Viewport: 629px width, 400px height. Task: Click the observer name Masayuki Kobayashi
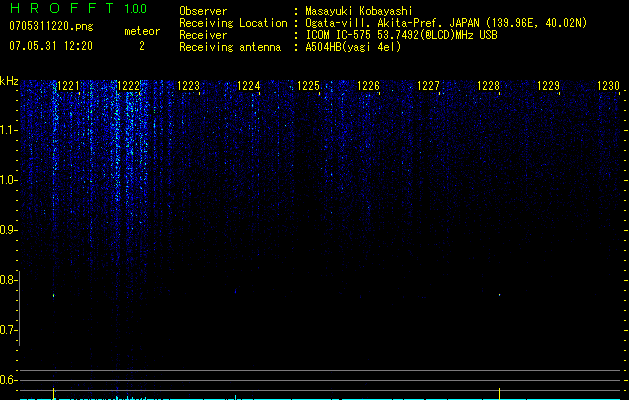tap(359, 11)
